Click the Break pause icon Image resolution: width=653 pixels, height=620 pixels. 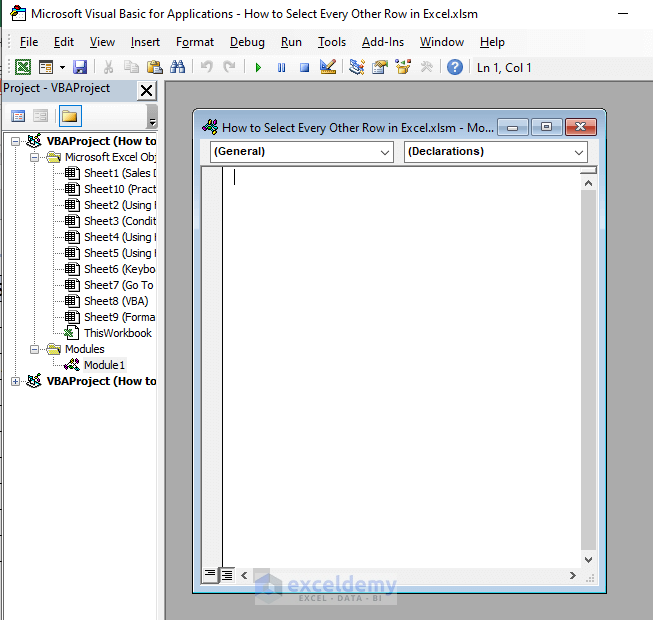pos(282,67)
